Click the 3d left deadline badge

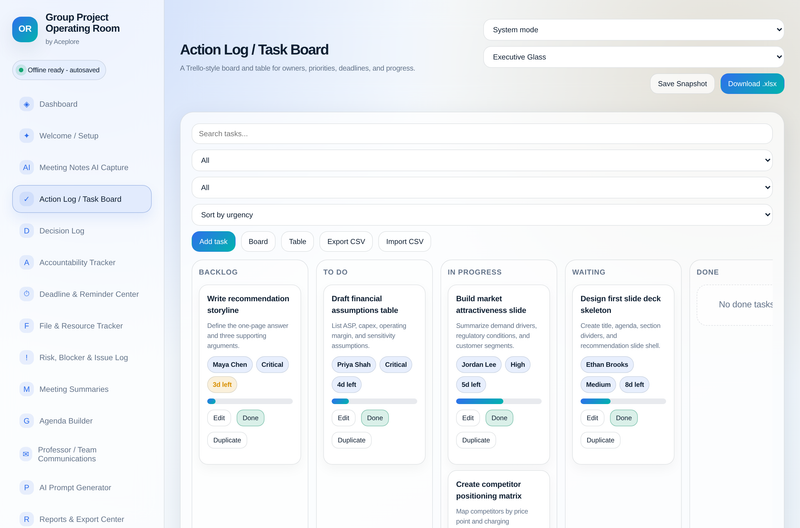click(x=222, y=385)
